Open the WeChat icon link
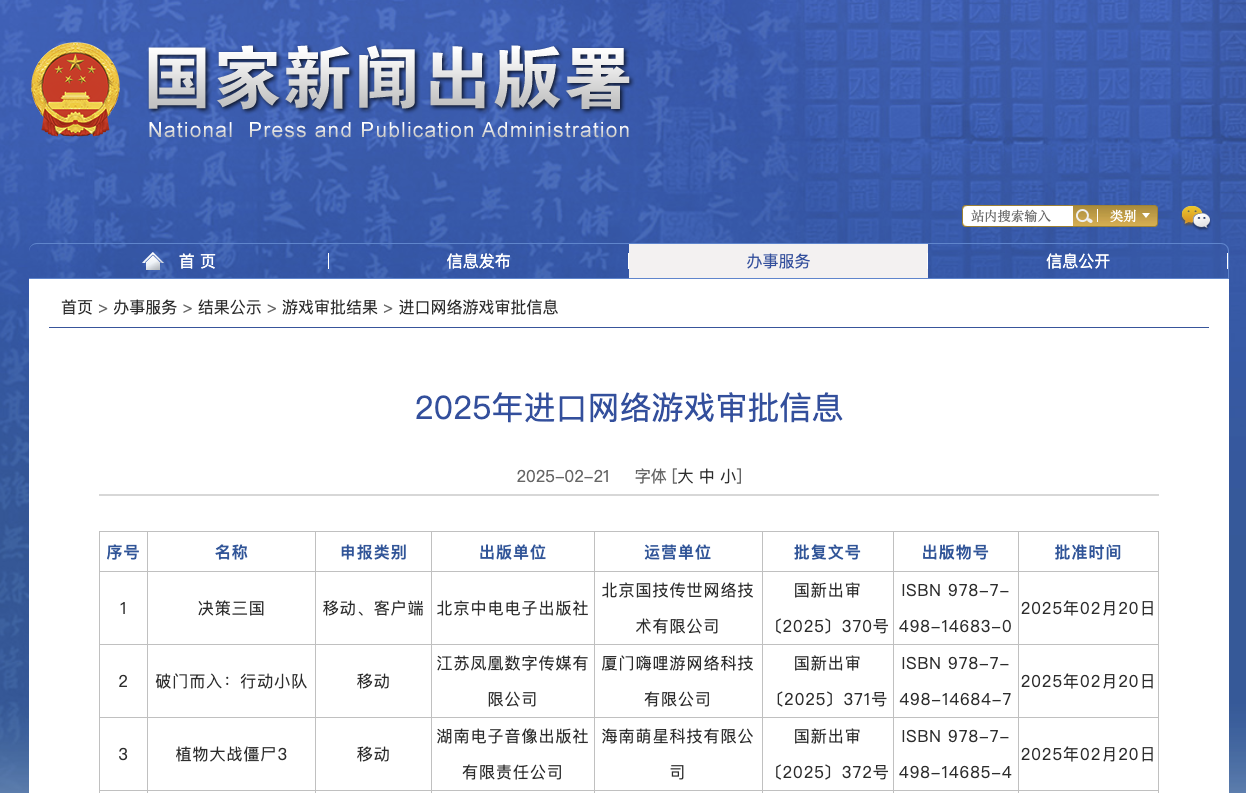1246x793 pixels. coord(1195,217)
